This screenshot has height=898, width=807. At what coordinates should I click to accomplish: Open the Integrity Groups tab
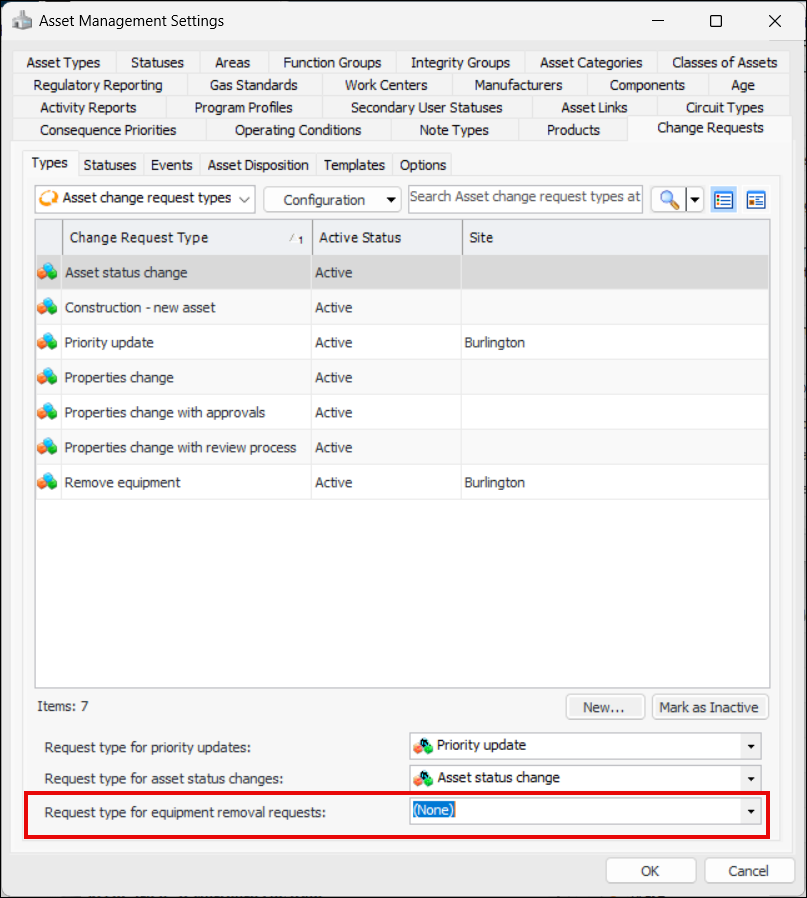click(x=460, y=62)
